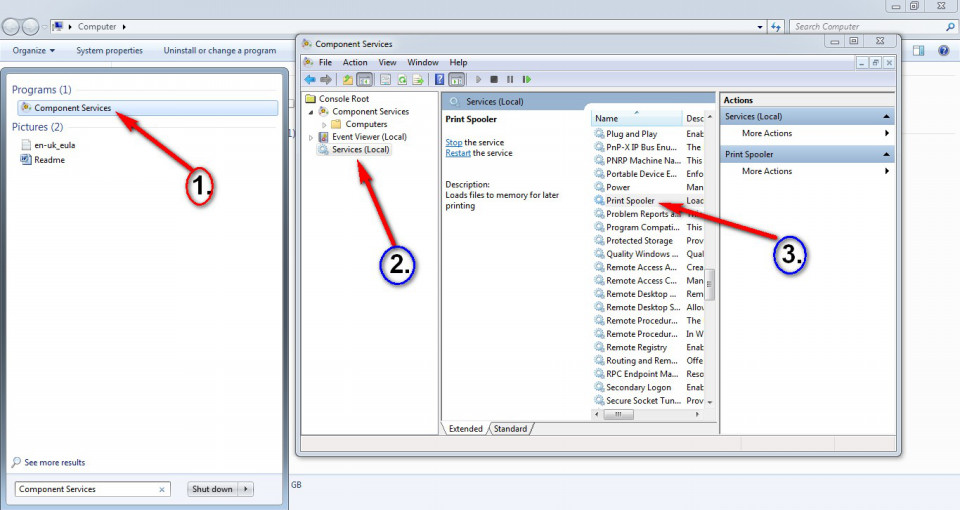Open the Organize dropdown in Explorer
The image size is (960, 510).
point(34,51)
